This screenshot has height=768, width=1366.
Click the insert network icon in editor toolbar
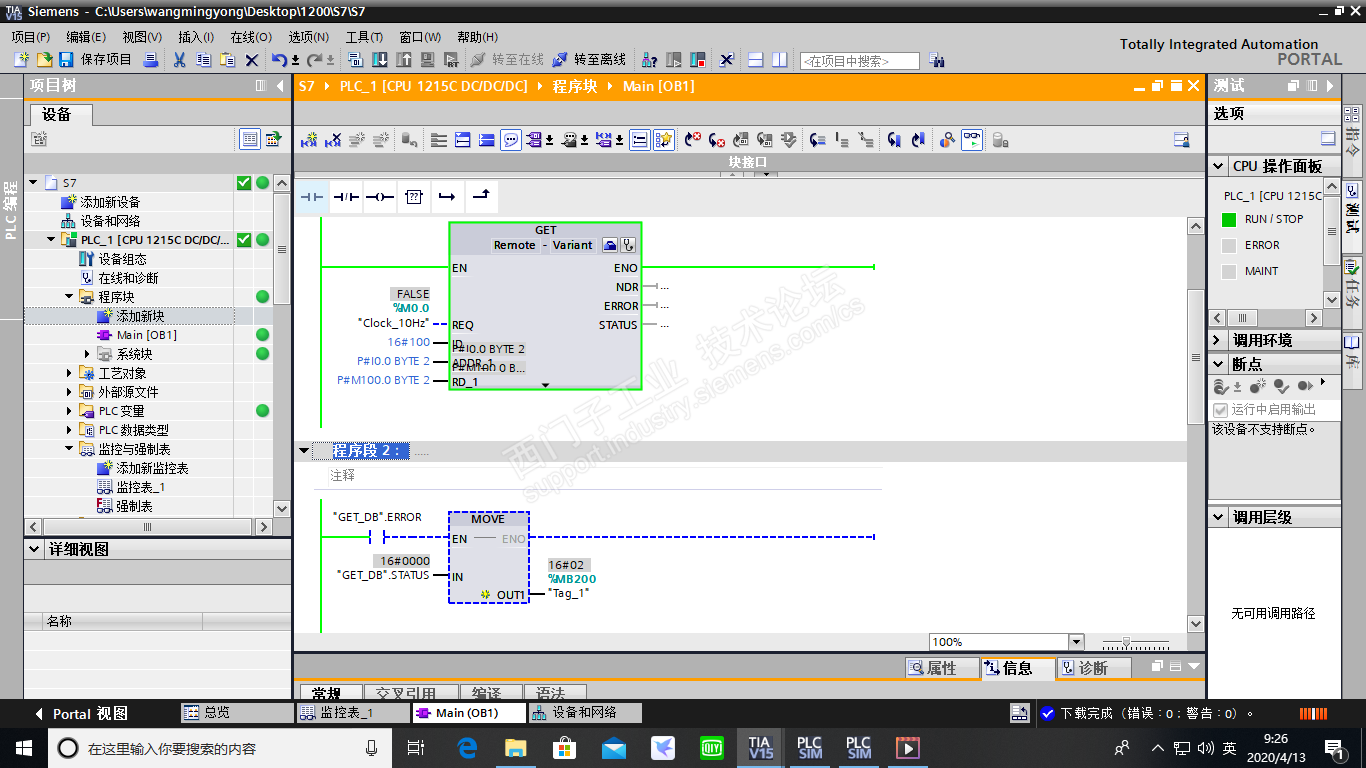click(x=310, y=140)
